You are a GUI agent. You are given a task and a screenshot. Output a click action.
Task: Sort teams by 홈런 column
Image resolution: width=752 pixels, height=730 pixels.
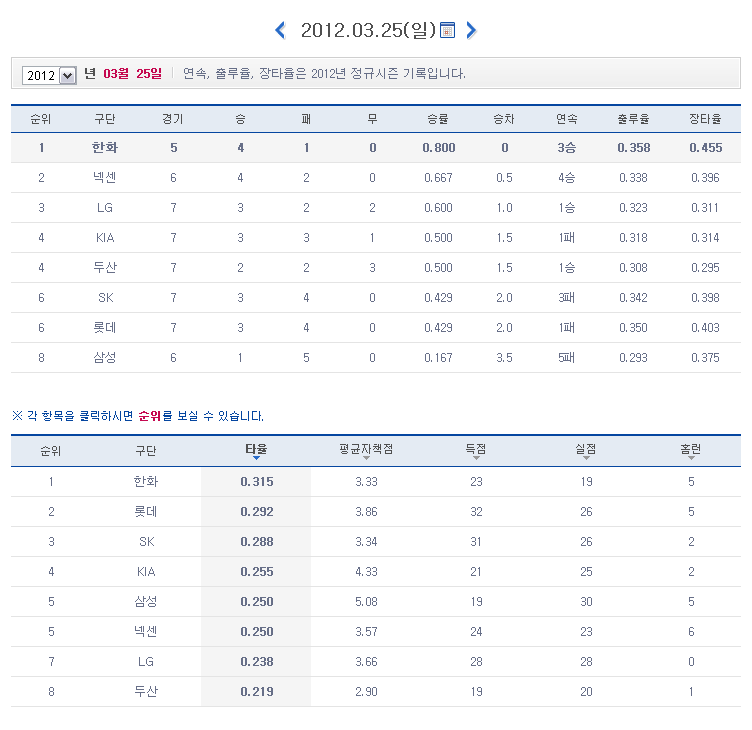pyautogui.click(x=690, y=449)
